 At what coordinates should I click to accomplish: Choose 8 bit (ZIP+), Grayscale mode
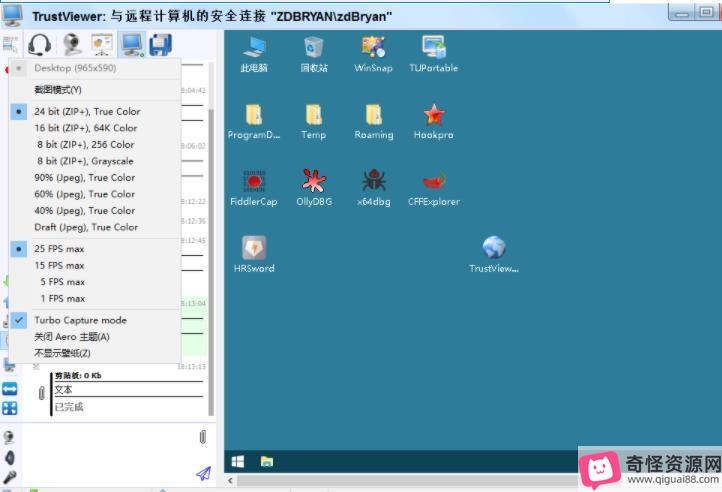tap(85, 161)
